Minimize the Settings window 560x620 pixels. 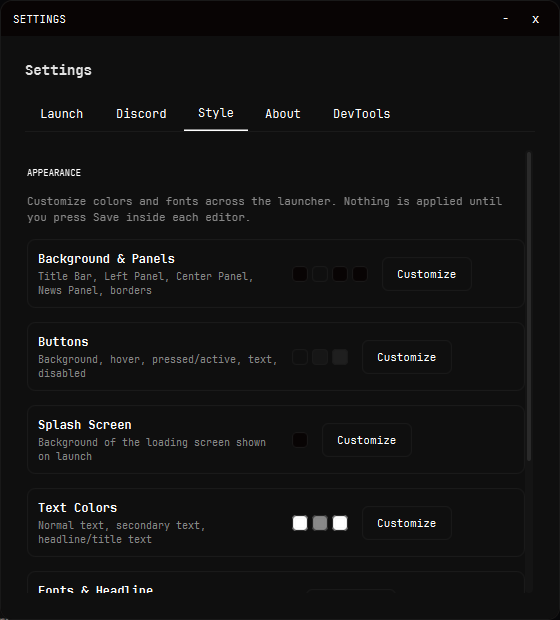tap(505, 19)
